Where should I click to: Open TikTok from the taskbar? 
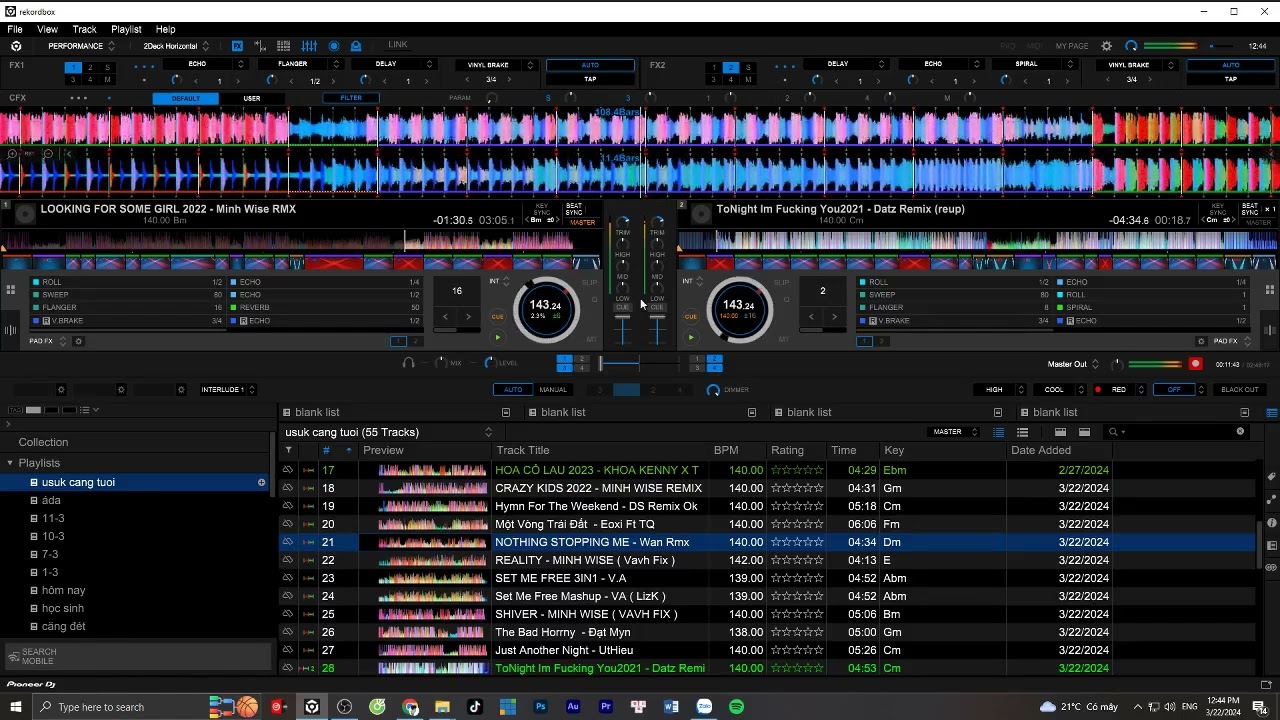tap(475, 707)
